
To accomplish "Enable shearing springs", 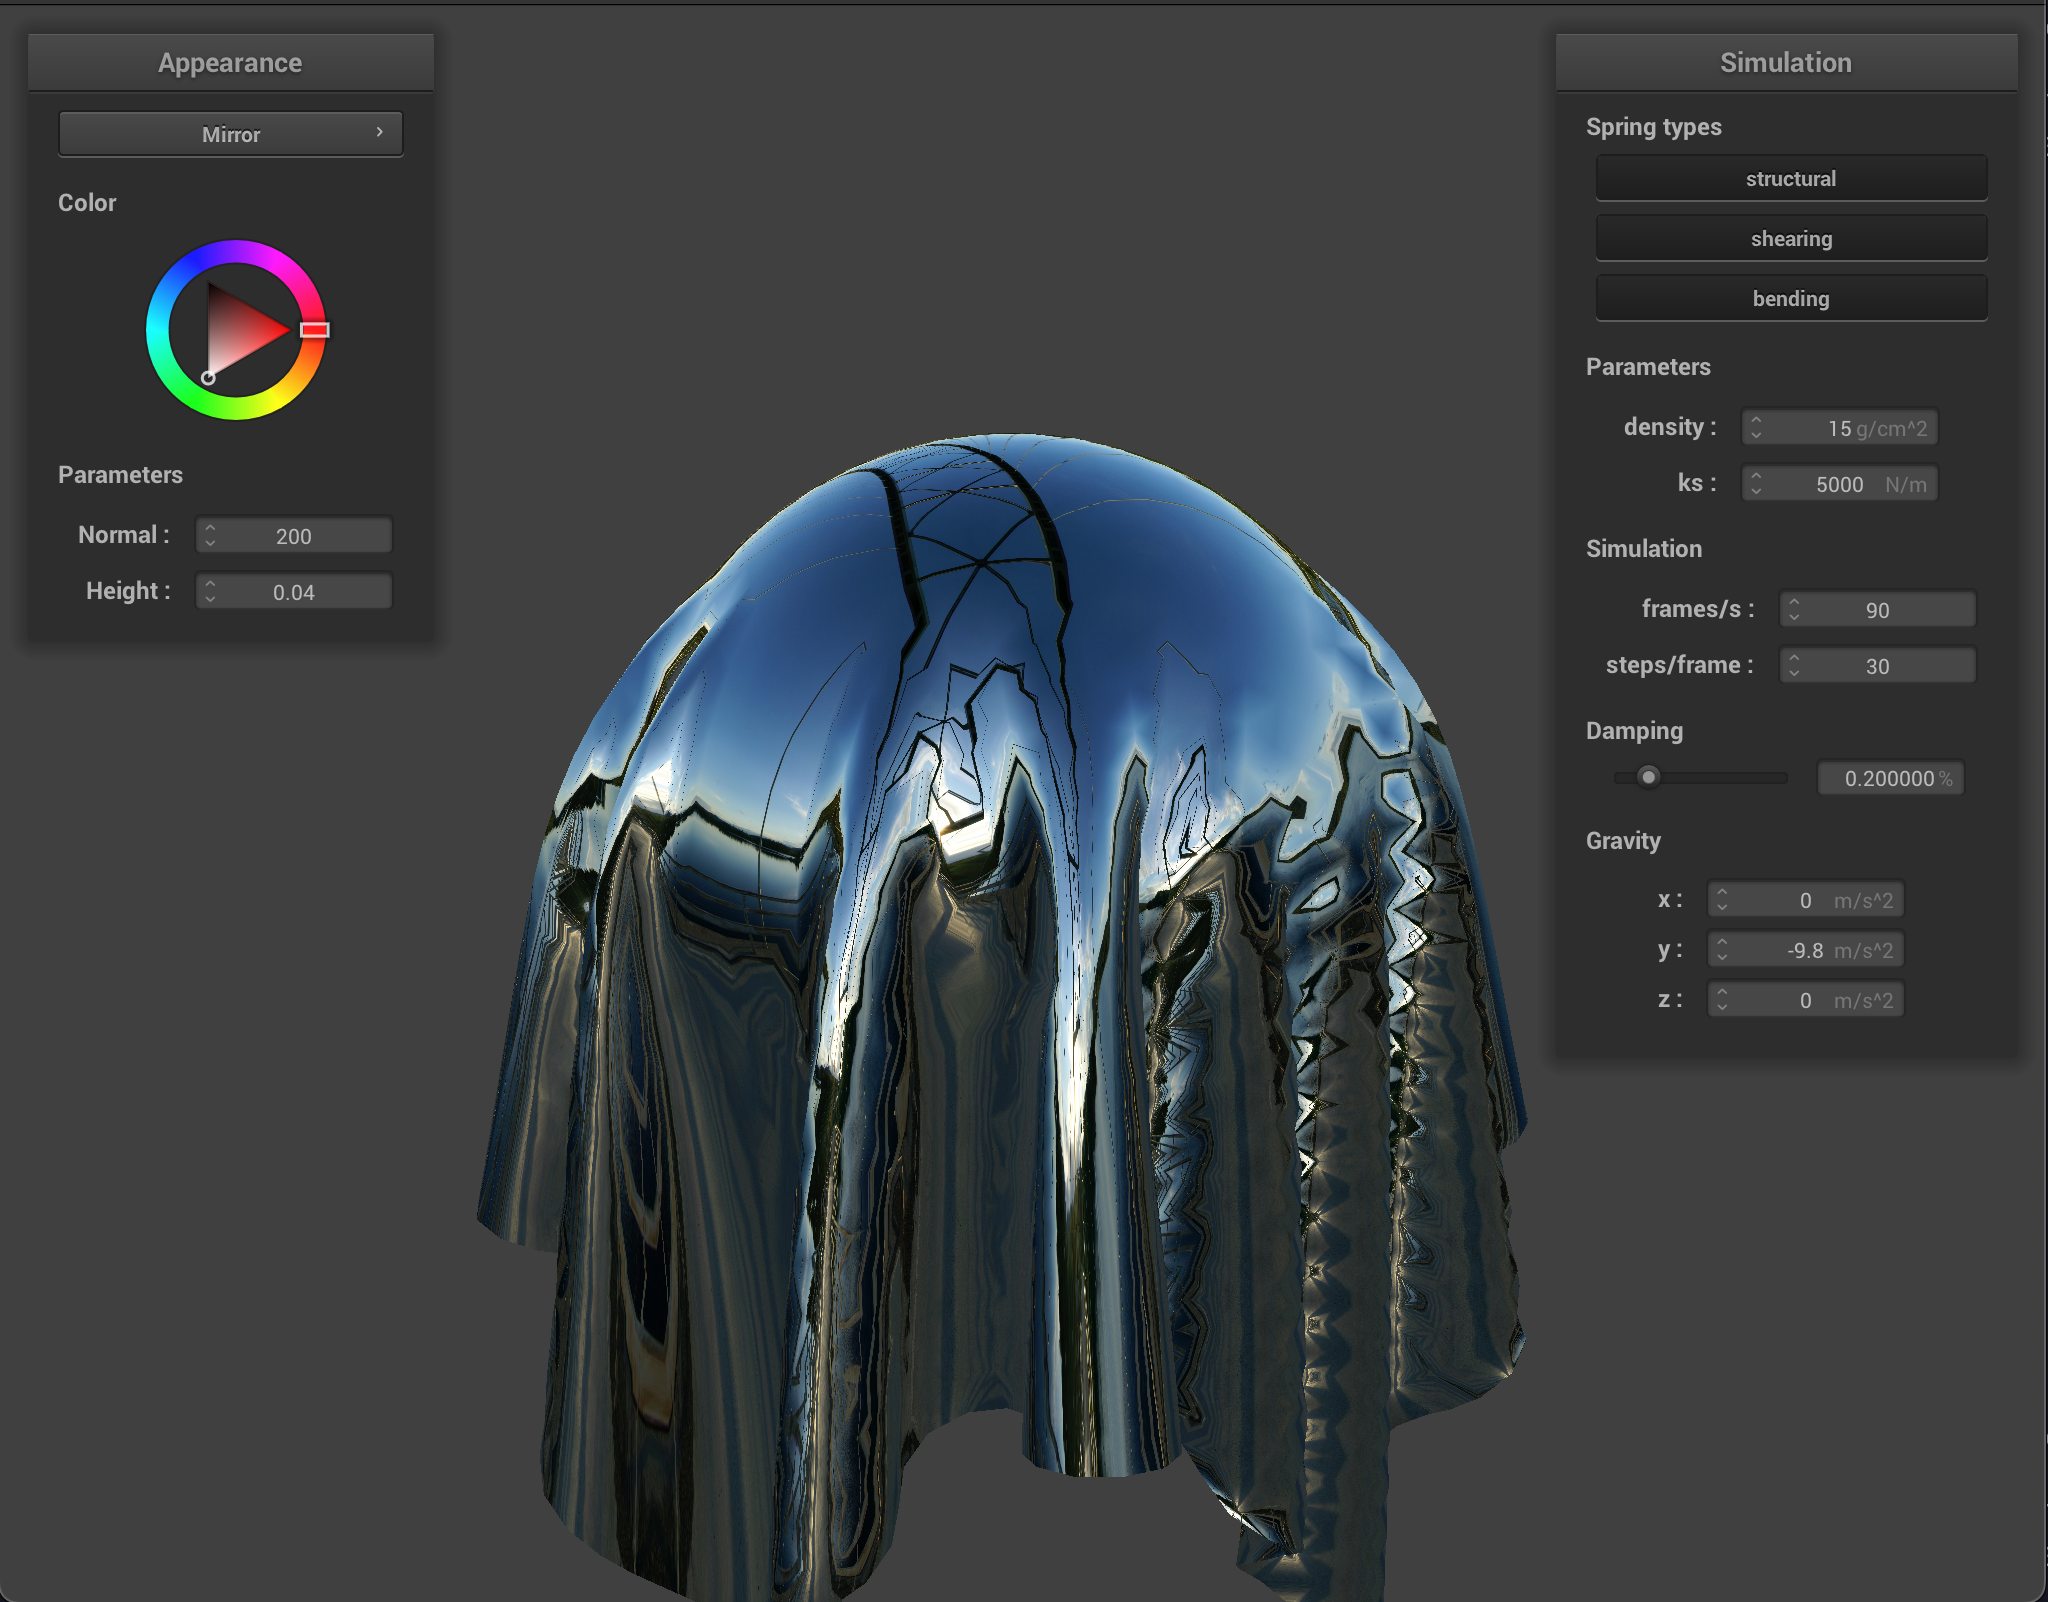I will (1790, 237).
